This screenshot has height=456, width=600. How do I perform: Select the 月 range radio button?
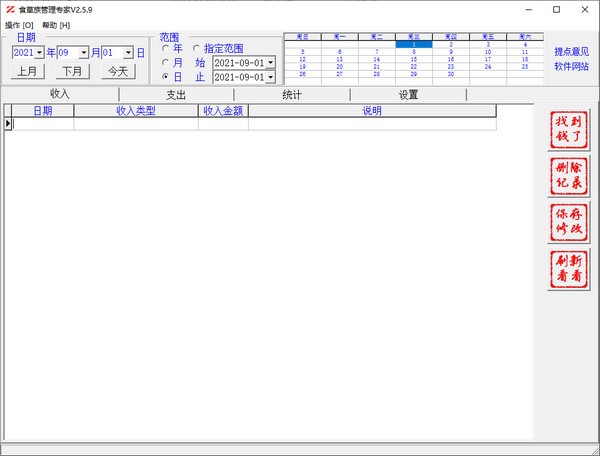click(x=166, y=63)
